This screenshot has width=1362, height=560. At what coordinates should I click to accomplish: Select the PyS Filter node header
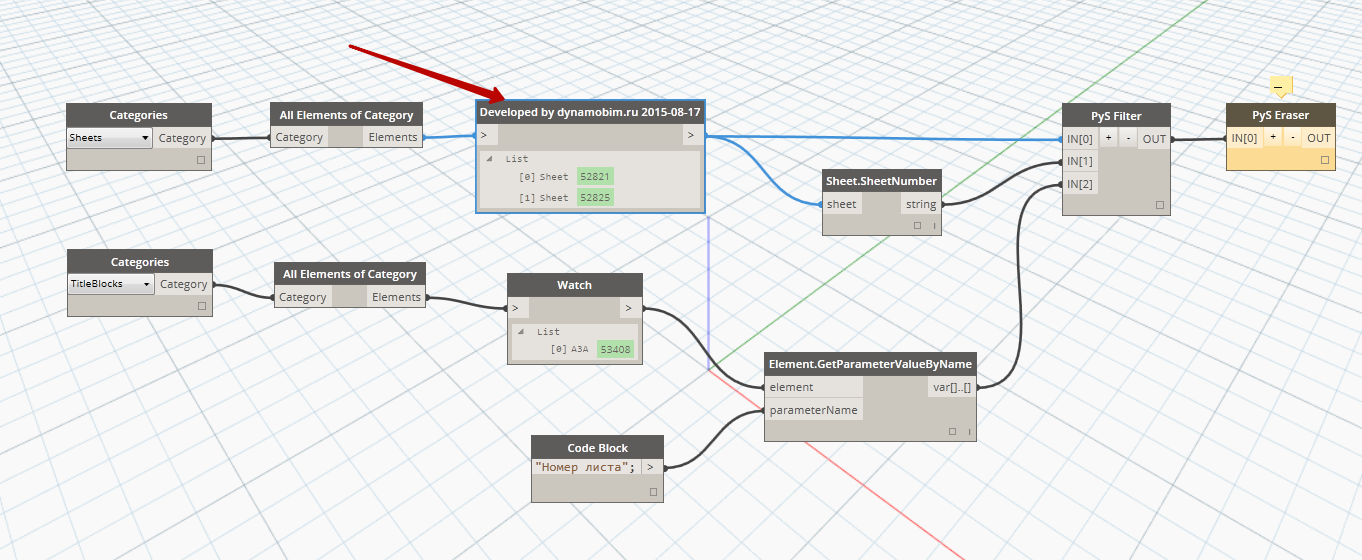pos(1116,116)
